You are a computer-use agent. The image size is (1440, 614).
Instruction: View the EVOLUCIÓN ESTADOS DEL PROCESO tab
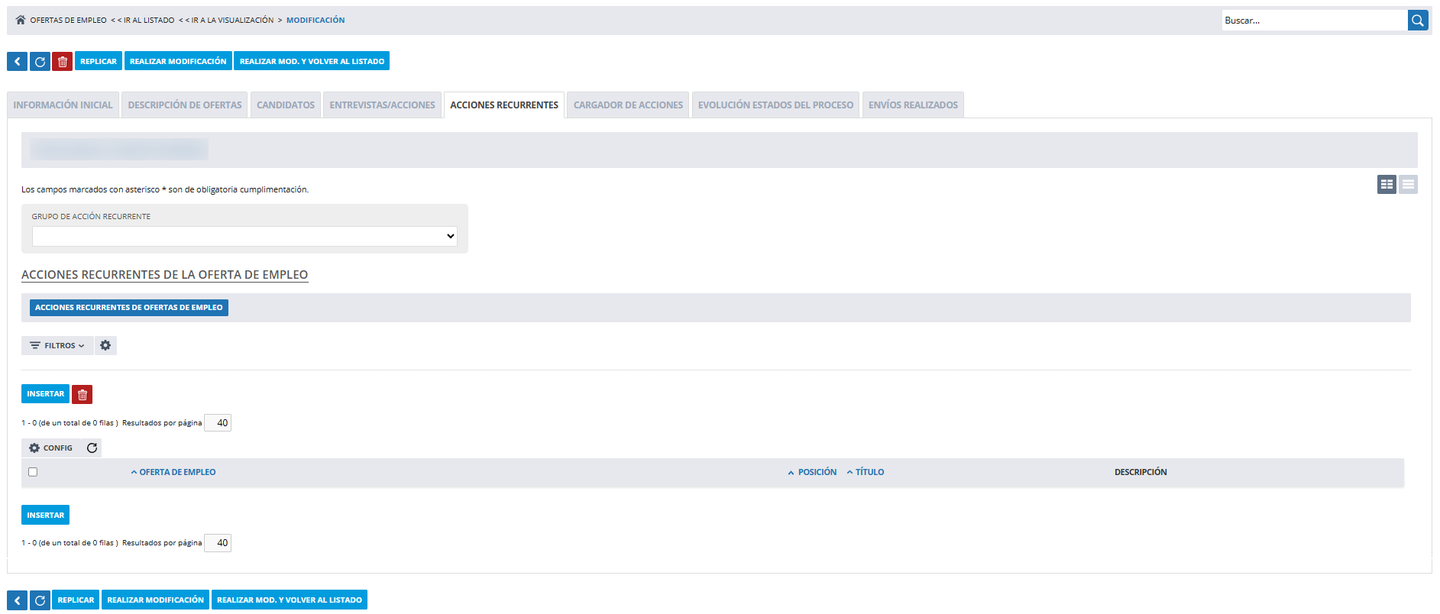click(x=776, y=105)
